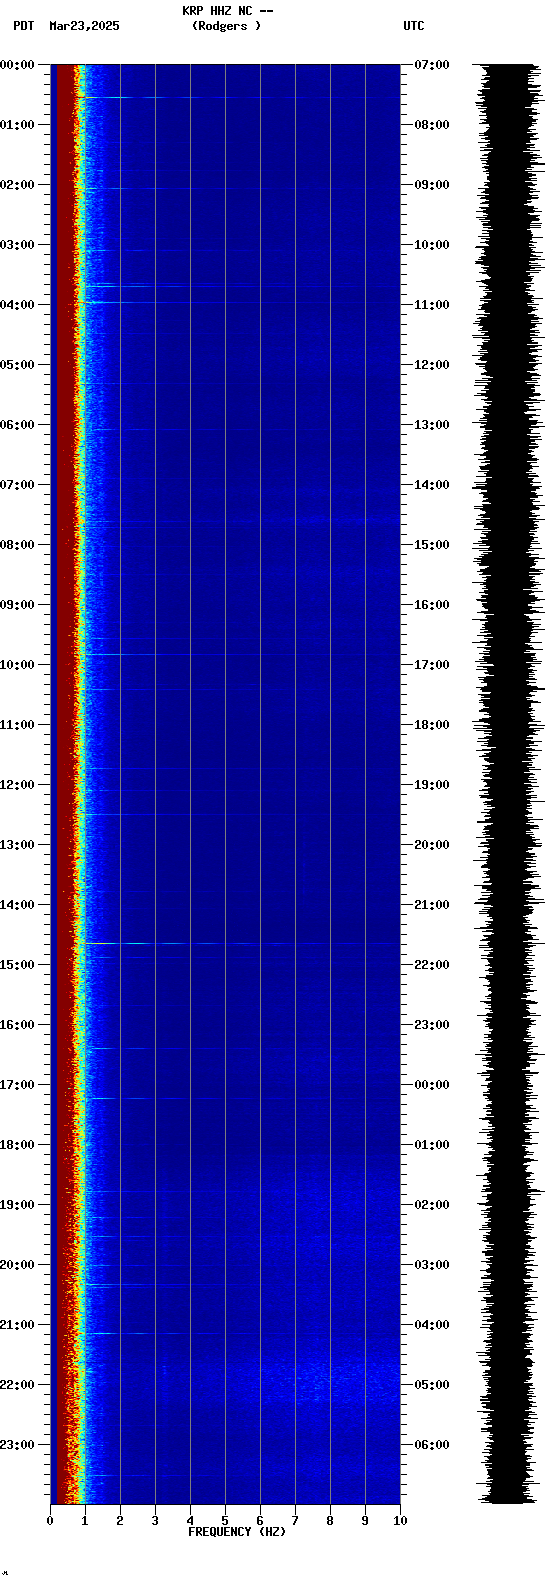Click the 03:00 UTC time tick label
Viewport: 552px width, 1584px height.
tap(432, 1265)
